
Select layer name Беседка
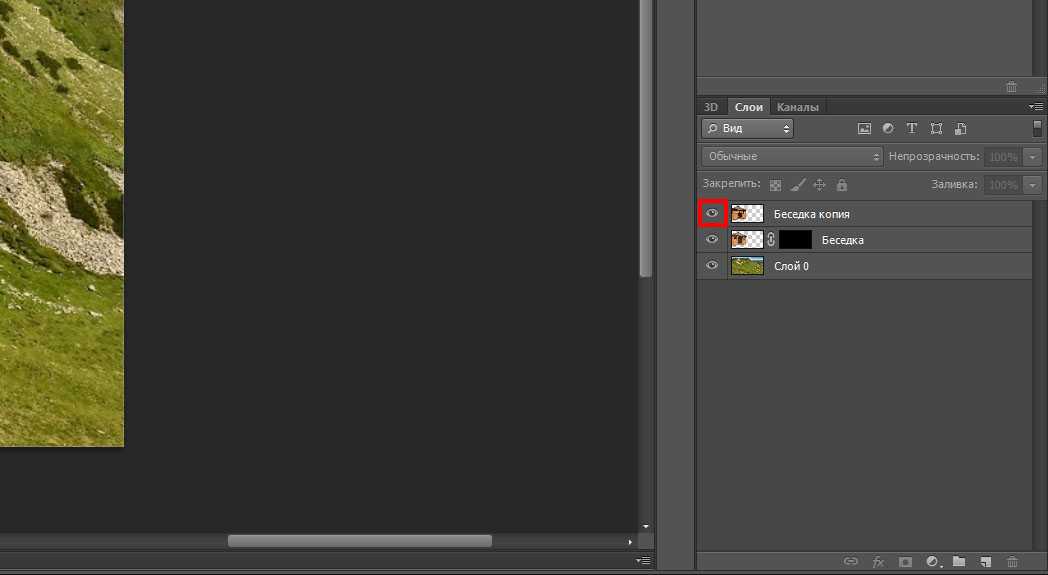coord(842,240)
